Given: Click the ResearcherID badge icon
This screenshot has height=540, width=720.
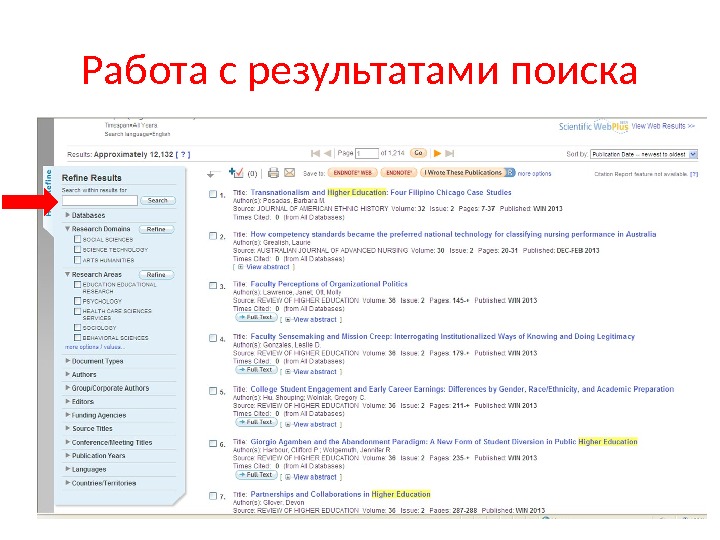Looking at the screenshot, I should [511, 173].
